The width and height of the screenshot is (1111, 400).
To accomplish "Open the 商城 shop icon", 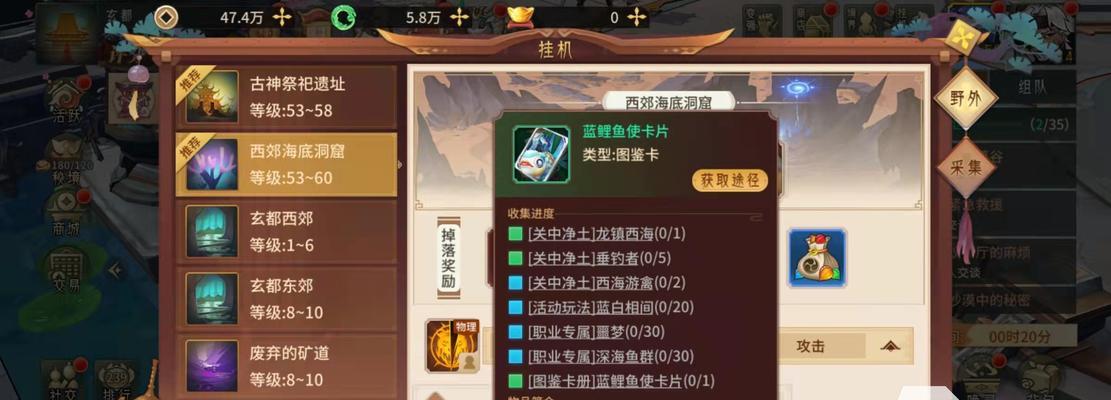I will (x=67, y=211).
